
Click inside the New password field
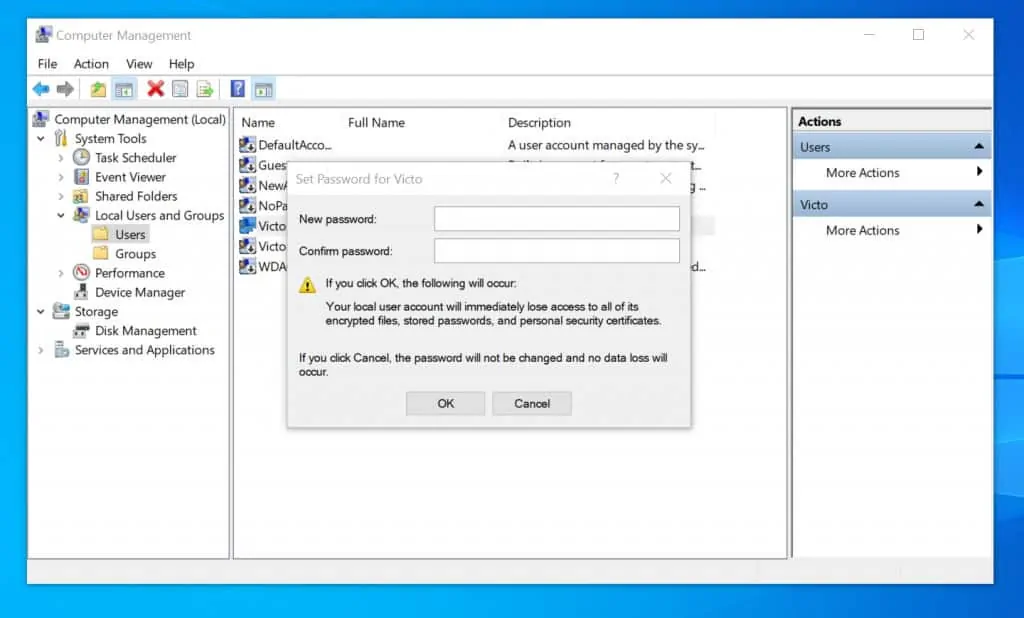[x=556, y=218]
